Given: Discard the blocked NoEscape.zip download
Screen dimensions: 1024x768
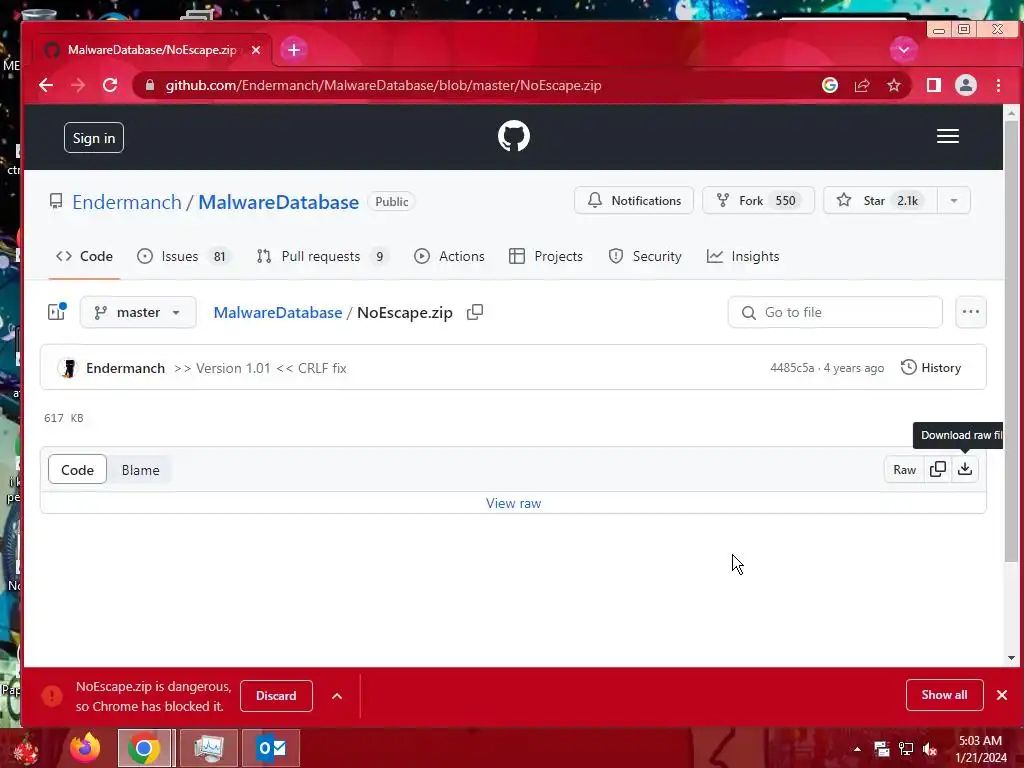Looking at the screenshot, I should coord(276,696).
